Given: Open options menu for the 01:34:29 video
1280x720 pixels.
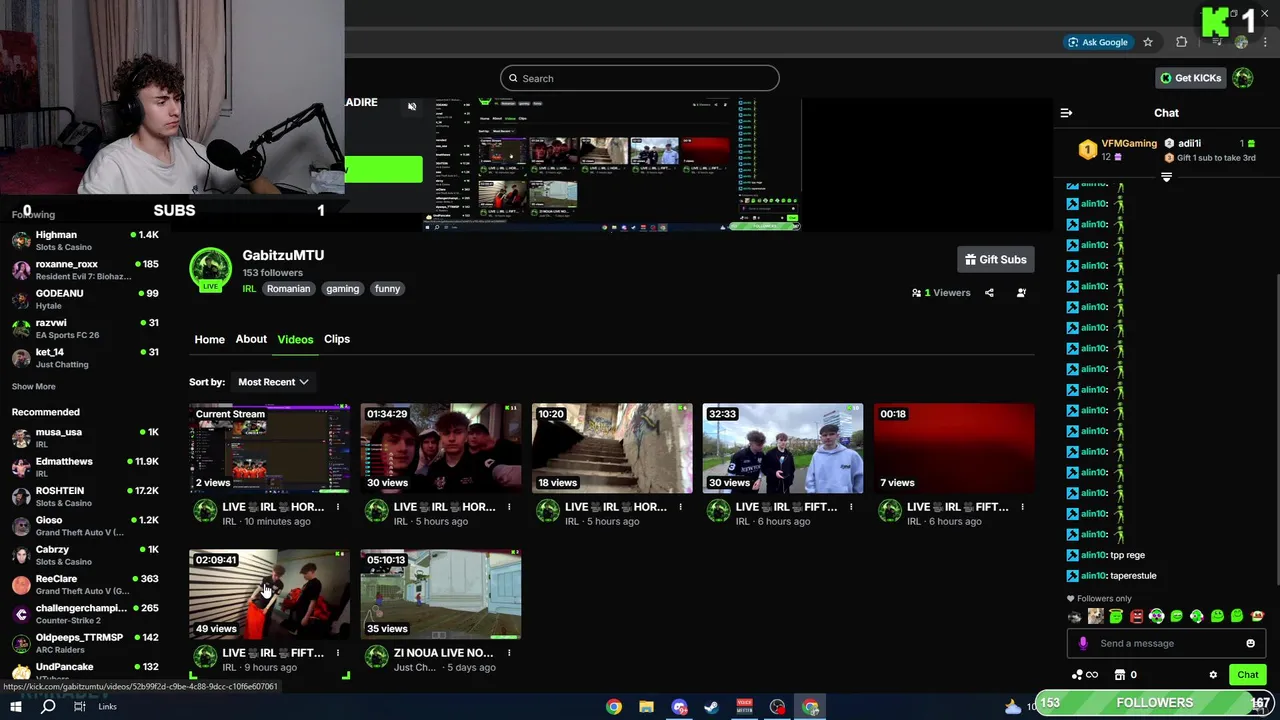Looking at the screenshot, I should click(x=509, y=507).
